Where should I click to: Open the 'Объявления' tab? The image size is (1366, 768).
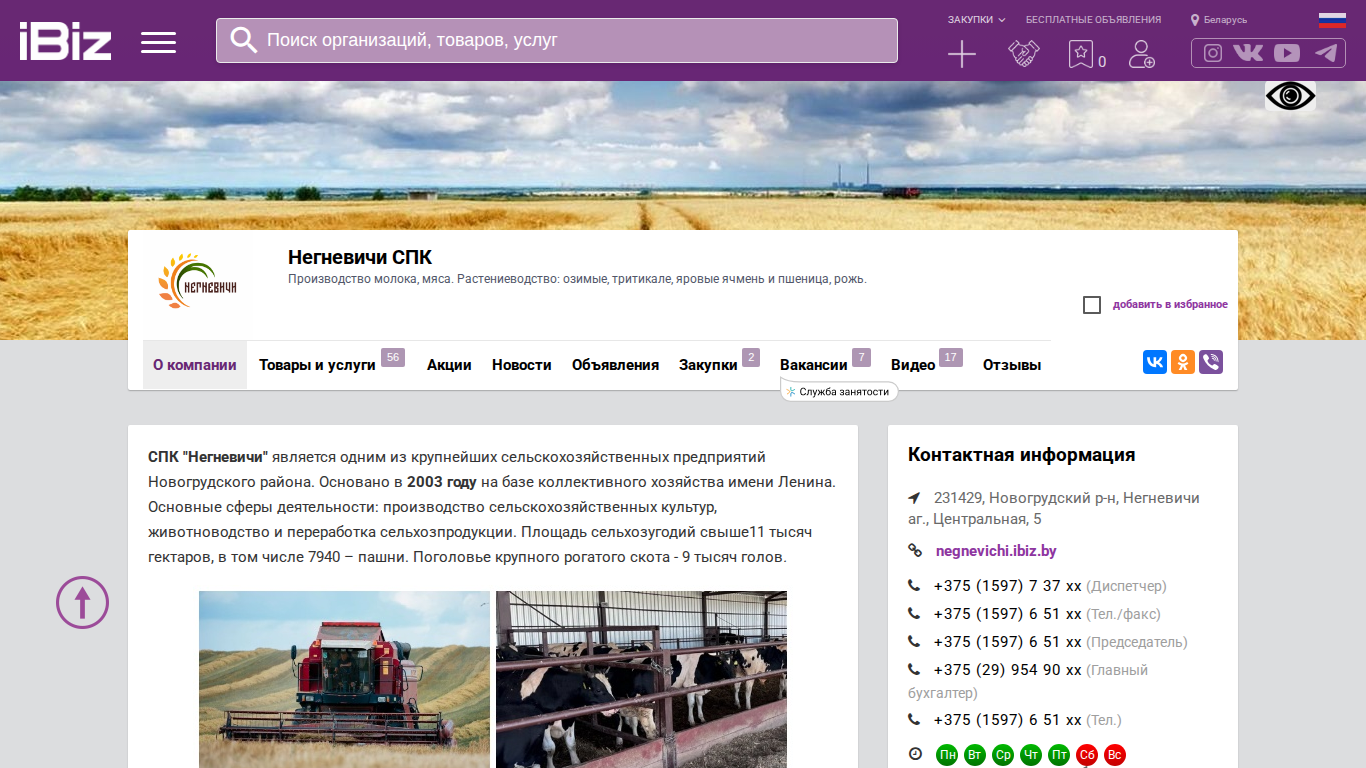coord(615,365)
